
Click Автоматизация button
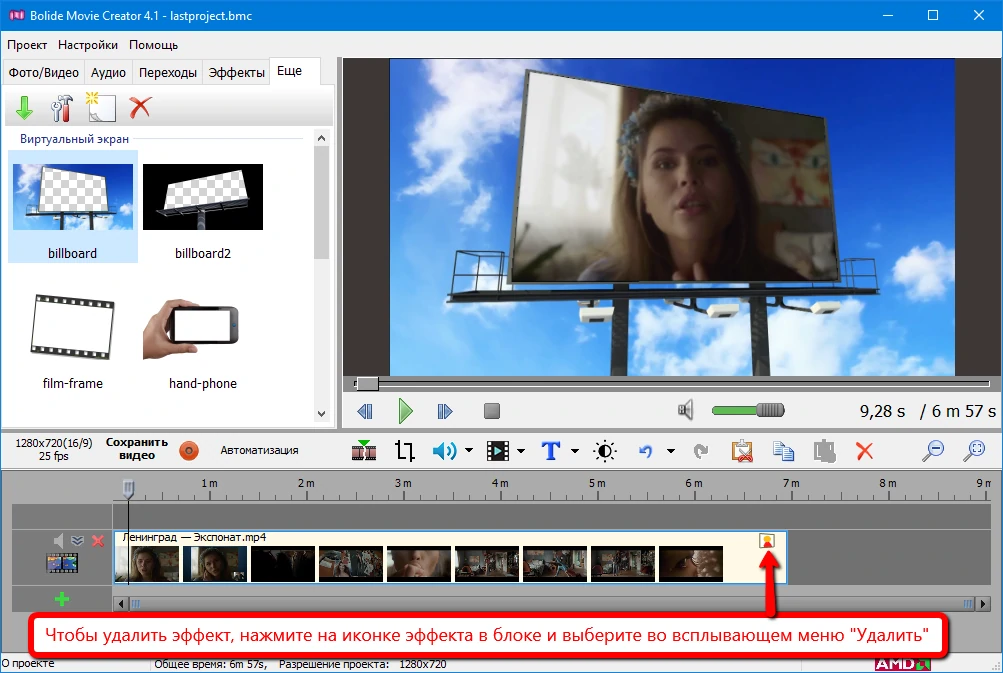(x=259, y=450)
